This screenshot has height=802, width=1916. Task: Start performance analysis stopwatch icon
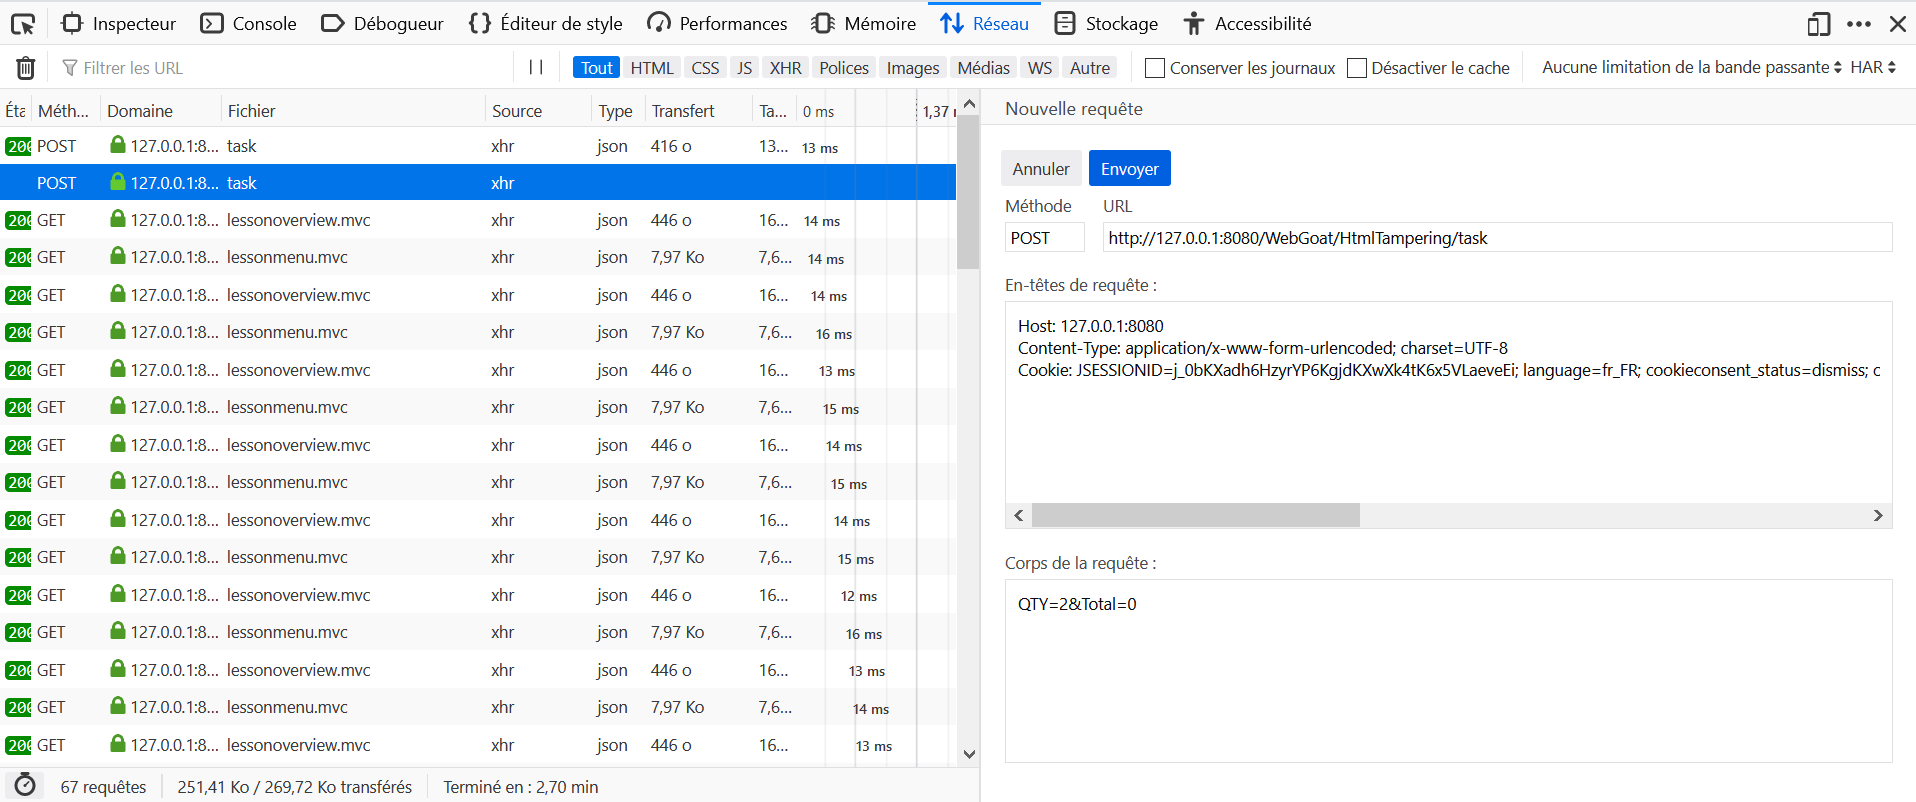click(25, 786)
